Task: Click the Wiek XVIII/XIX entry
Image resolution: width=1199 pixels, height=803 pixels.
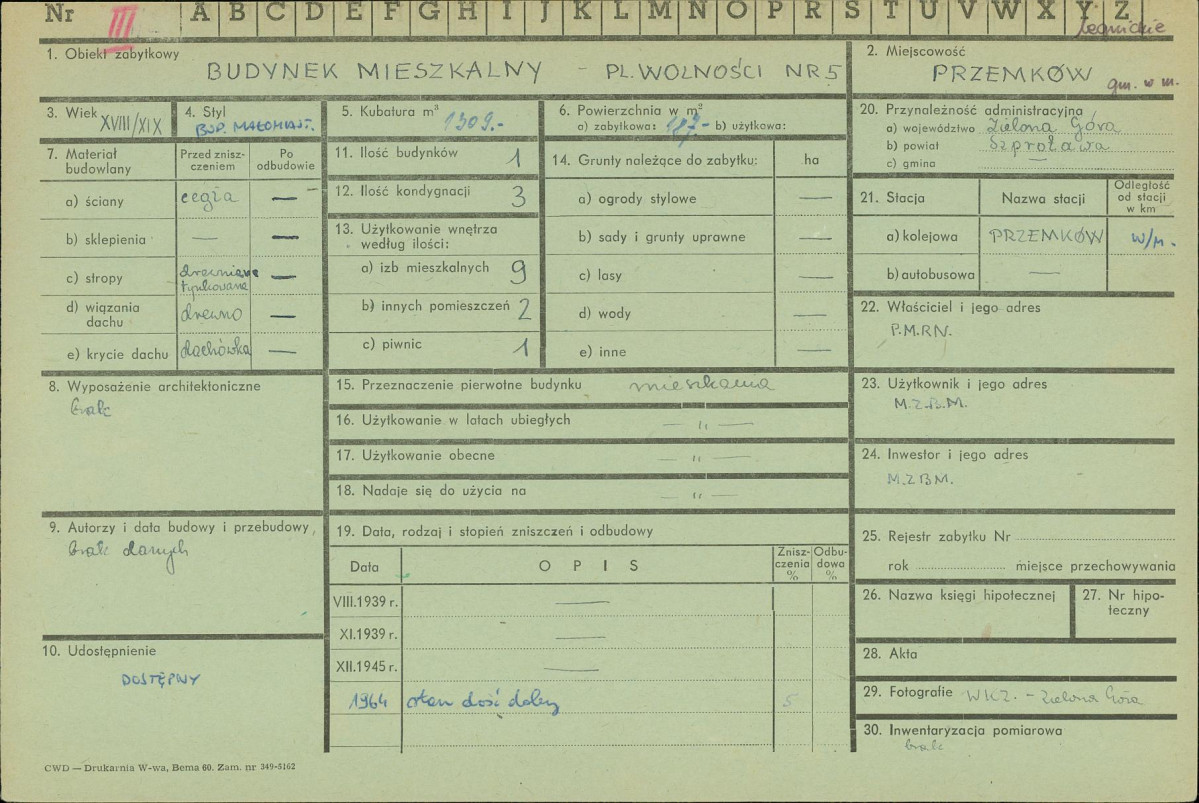Action: (x=131, y=125)
